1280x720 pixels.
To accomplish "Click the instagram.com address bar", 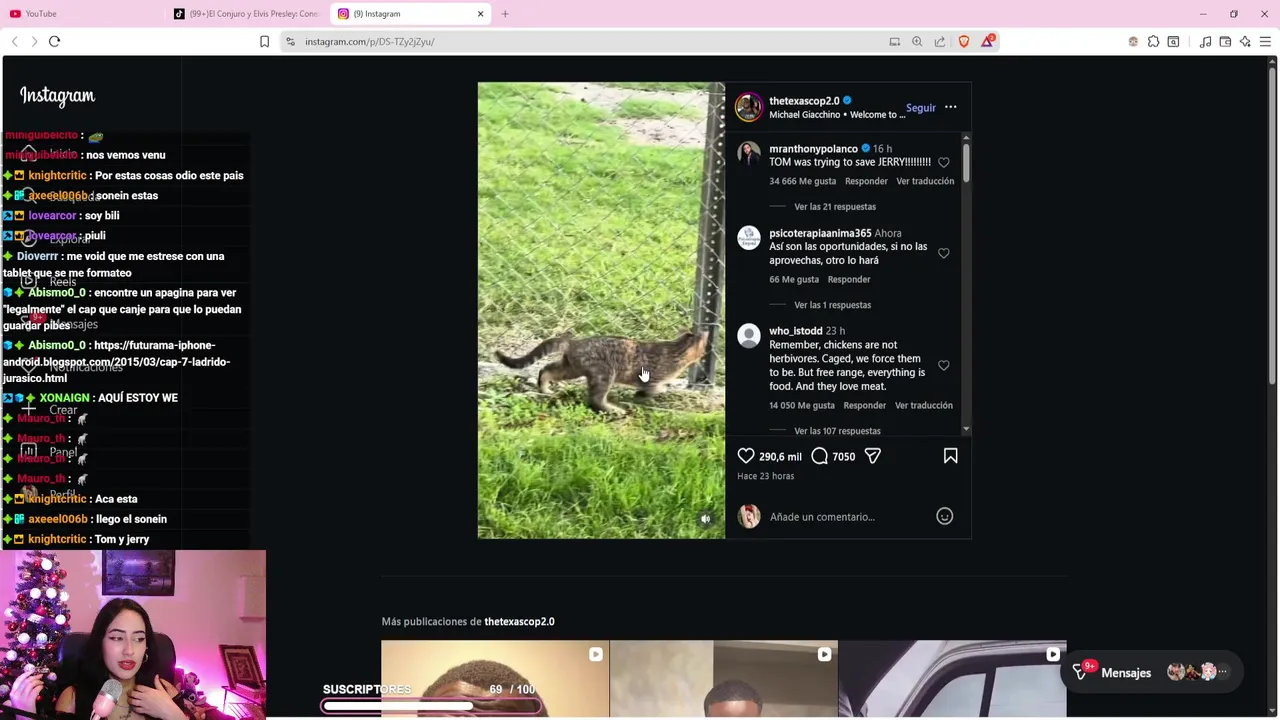I will (x=590, y=41).
